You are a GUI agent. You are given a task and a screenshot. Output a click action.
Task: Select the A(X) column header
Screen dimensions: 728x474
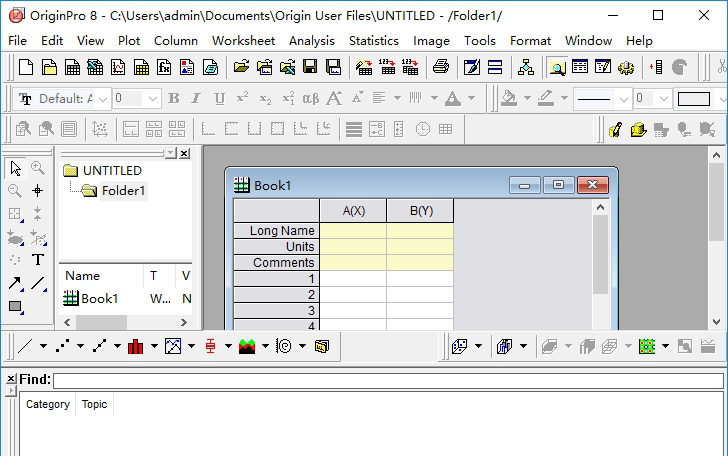(x=353, y=211)
